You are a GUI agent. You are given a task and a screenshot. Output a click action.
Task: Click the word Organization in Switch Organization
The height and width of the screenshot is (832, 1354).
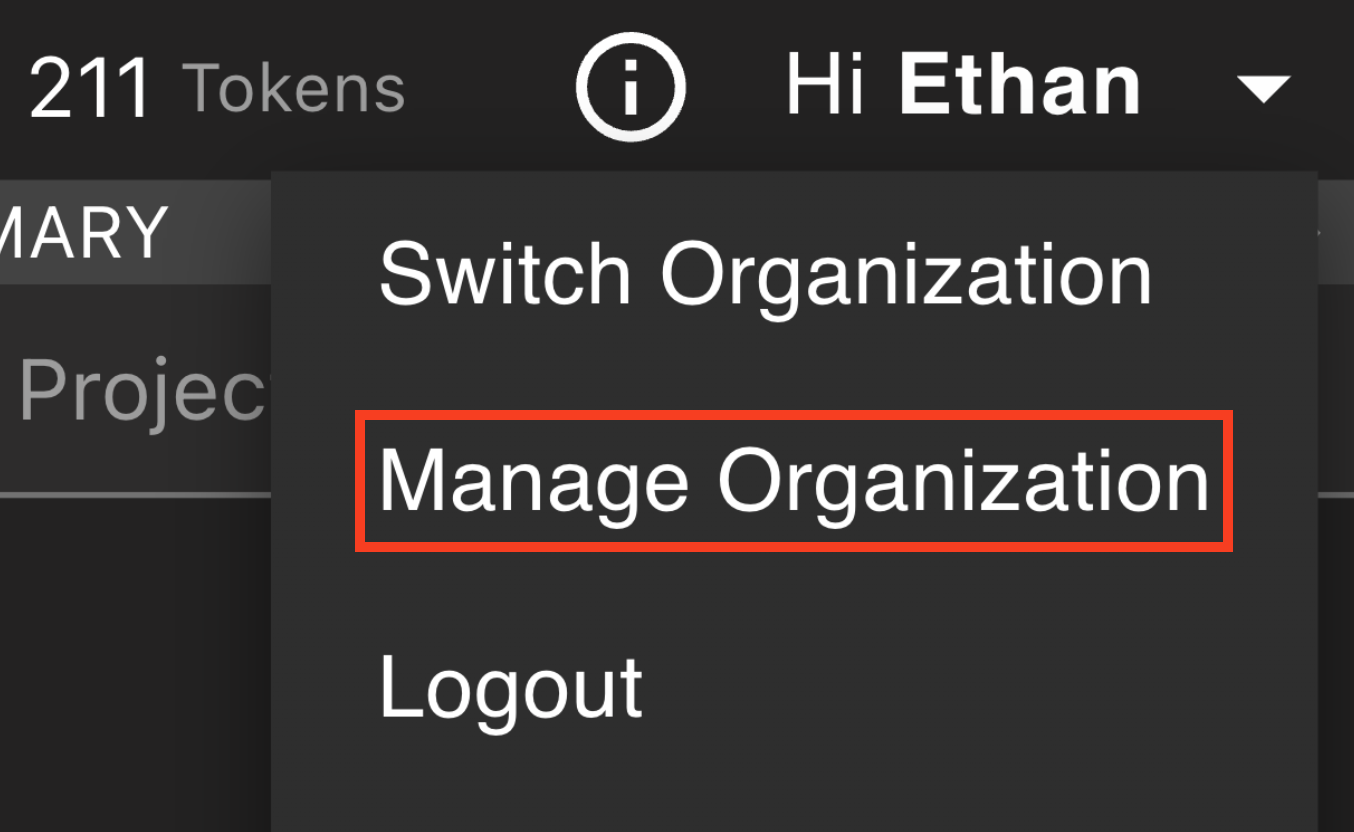[907, 276]
